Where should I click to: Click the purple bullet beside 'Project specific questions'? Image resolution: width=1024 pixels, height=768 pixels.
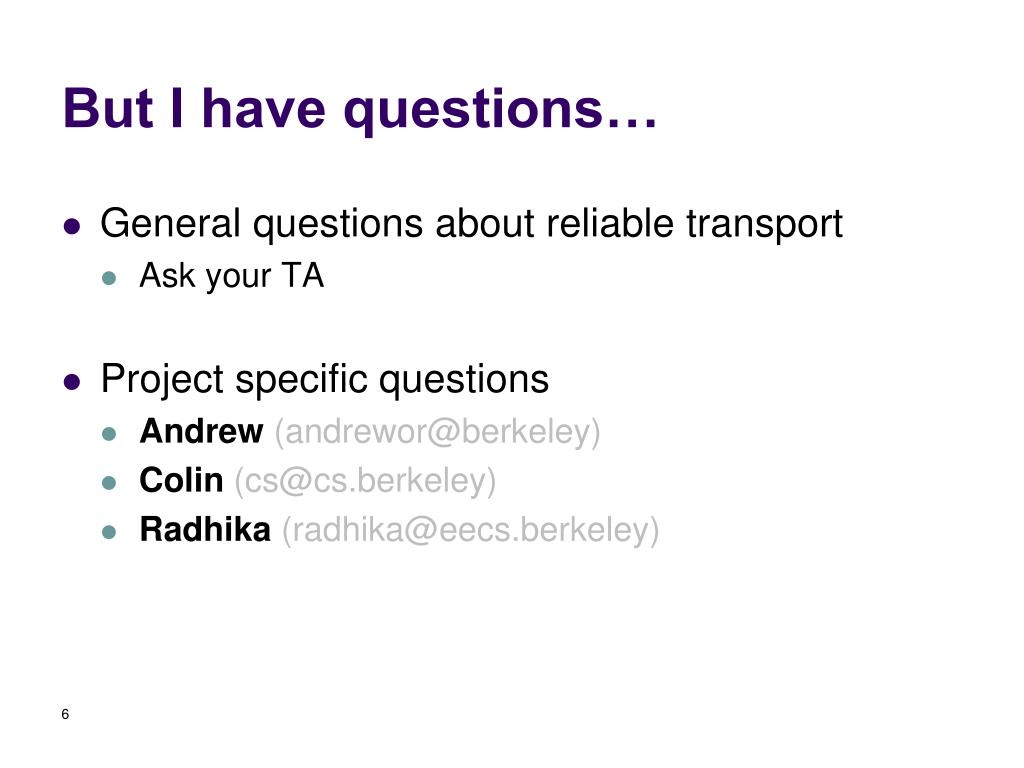pyautogui.click(x=72, y=381)
